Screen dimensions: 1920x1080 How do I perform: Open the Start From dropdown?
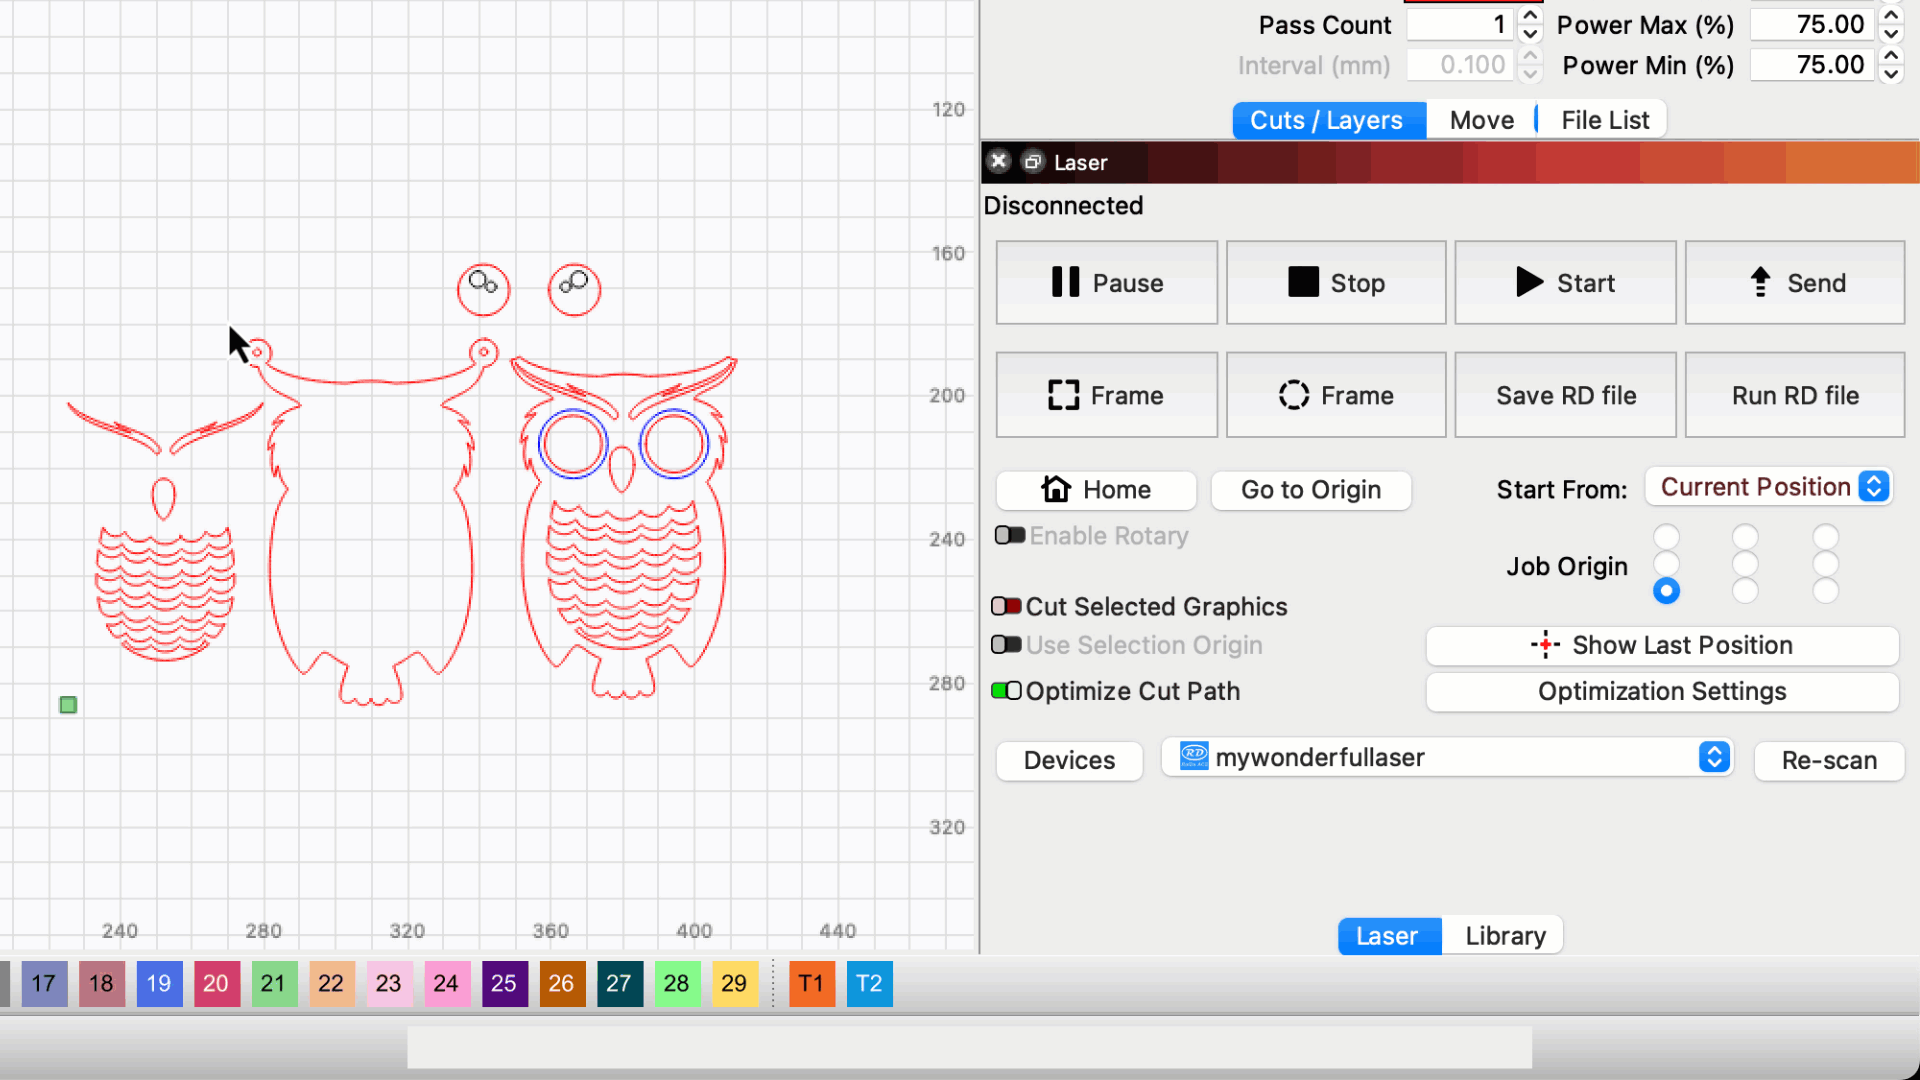pyautogui.click(x=1768, y=487)
